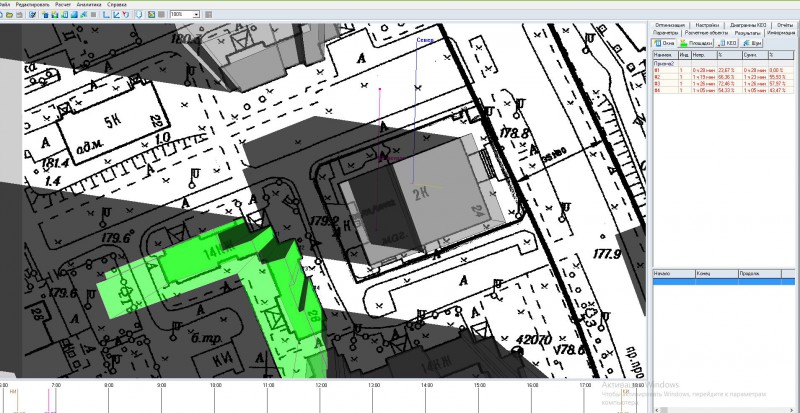The width and height of the screenshot is (800, 413).
Task: Open the 100% zoom dropdown
Action: click(196, 14)
